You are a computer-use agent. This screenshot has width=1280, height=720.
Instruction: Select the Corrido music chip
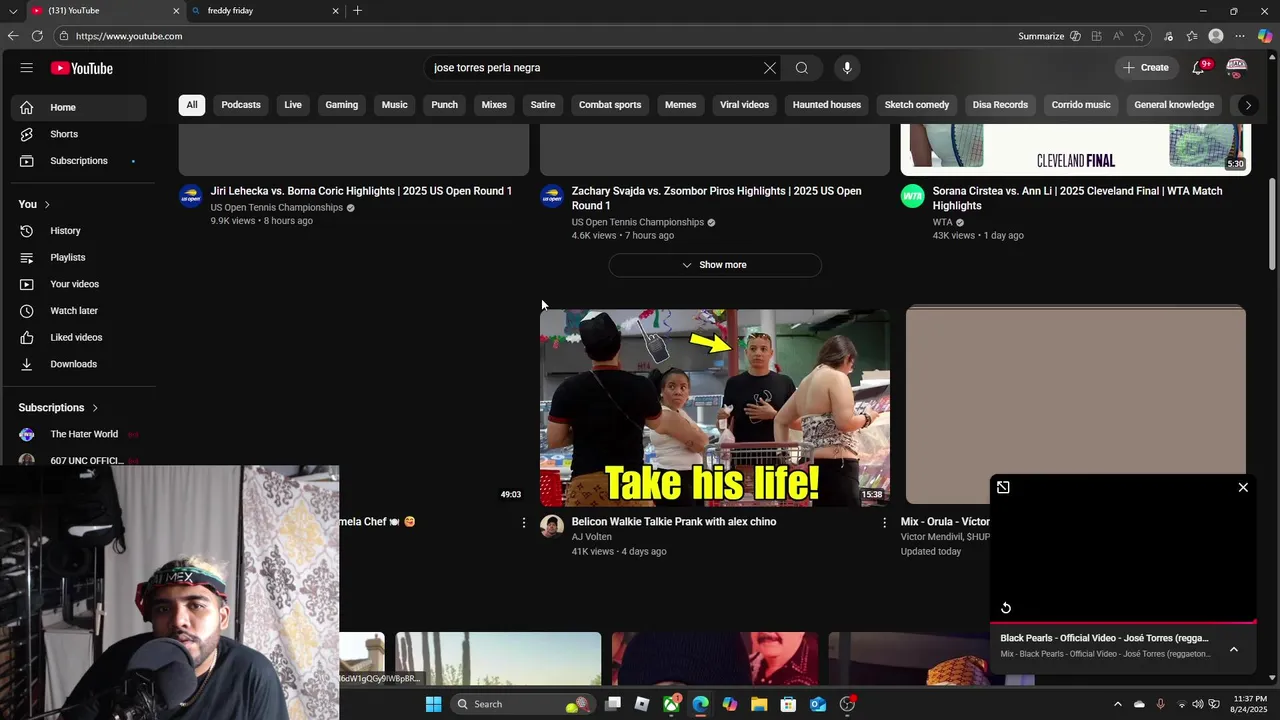tap(1081, 105)
